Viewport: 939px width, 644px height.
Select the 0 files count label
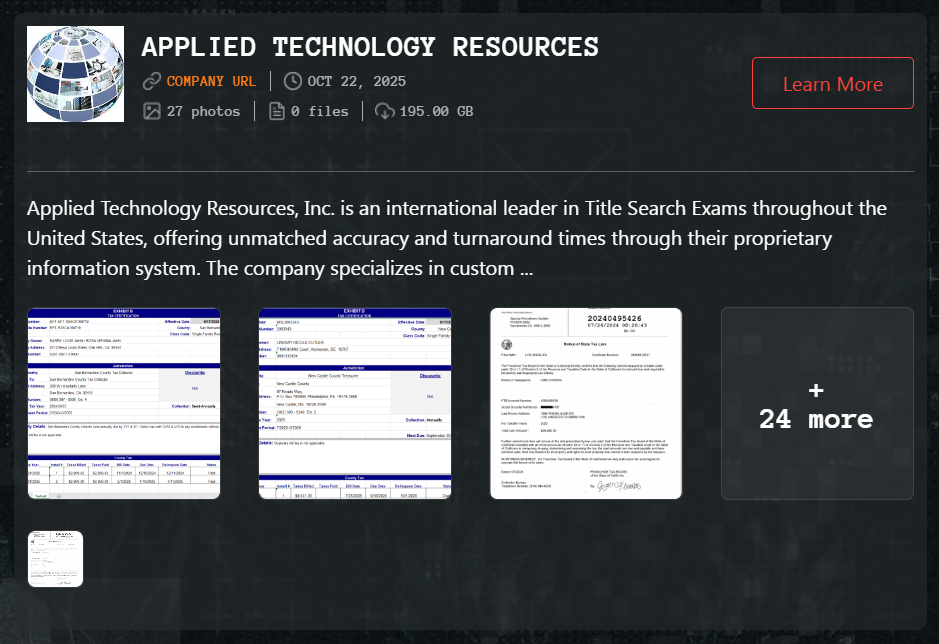point(320,111)
